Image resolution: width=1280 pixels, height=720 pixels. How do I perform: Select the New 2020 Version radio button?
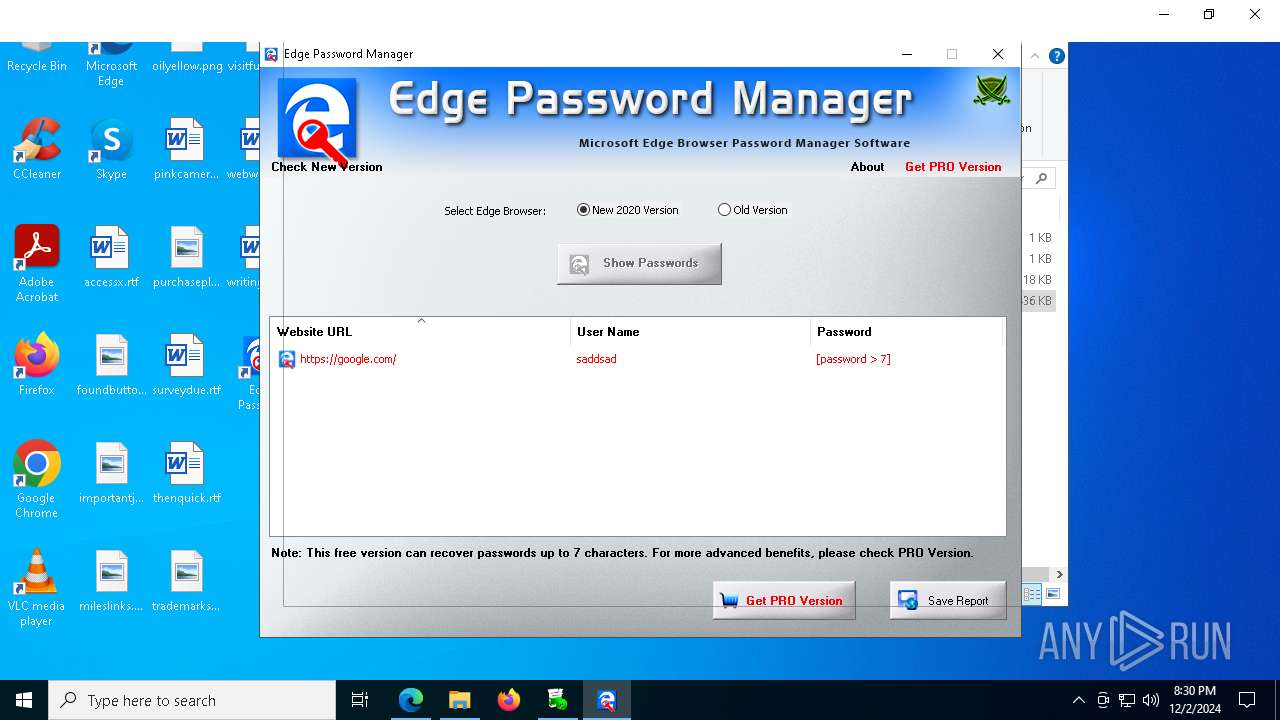click(x=583, y=210)
